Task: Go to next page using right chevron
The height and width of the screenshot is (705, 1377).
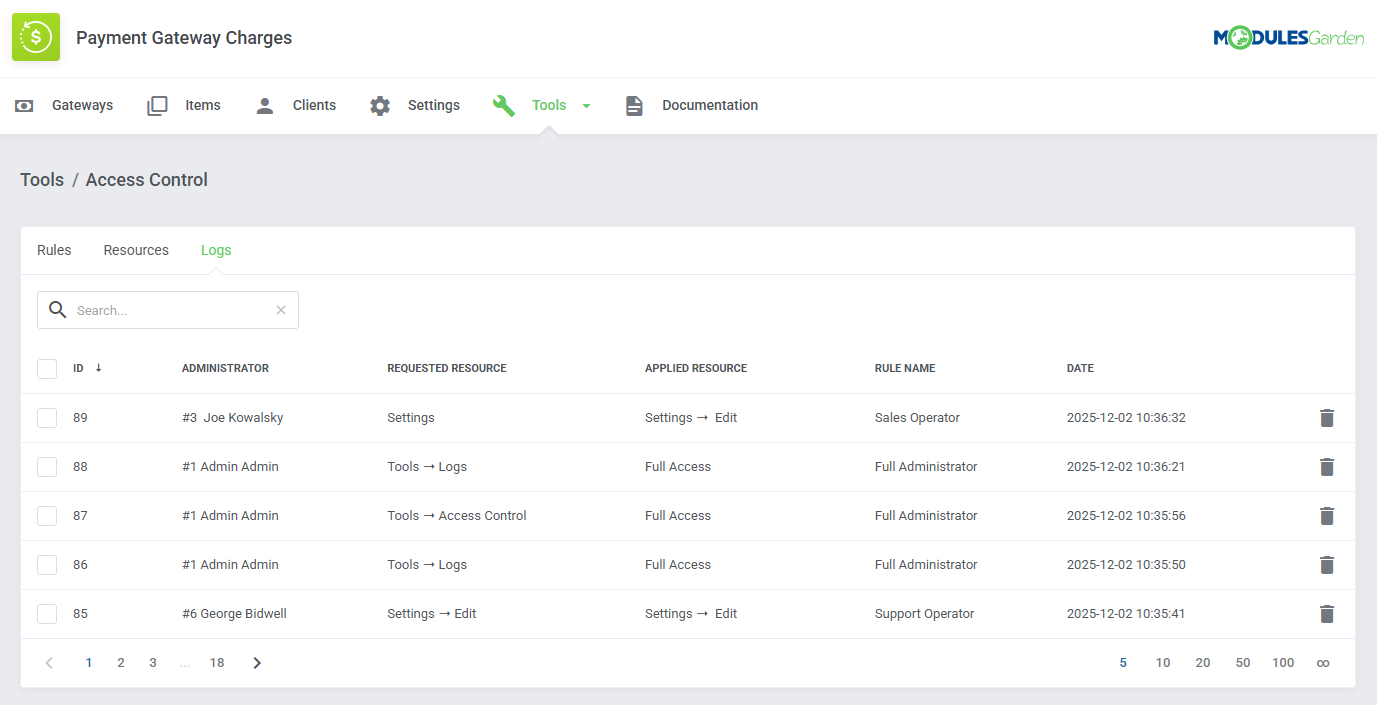Action: coord(257,662)
